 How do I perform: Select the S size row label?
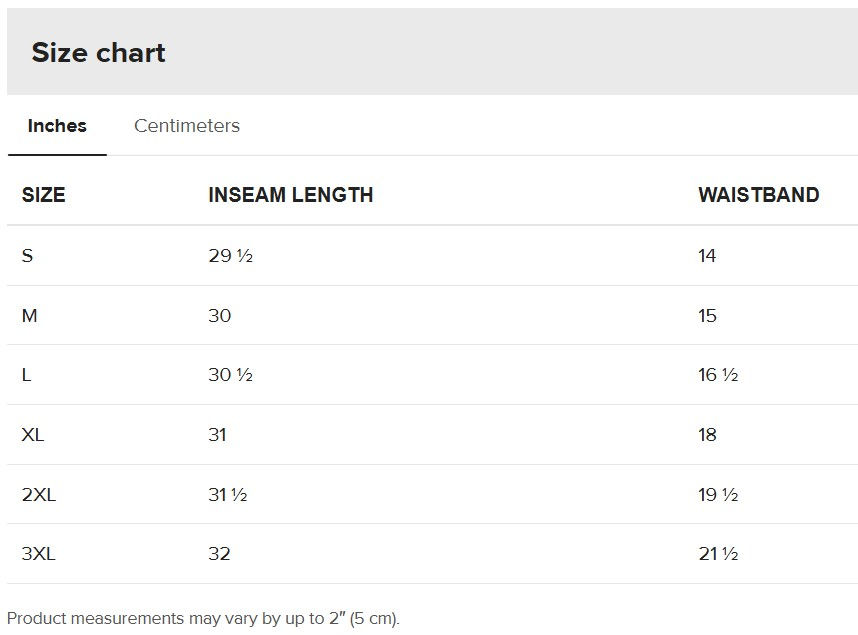pos(28,256)
